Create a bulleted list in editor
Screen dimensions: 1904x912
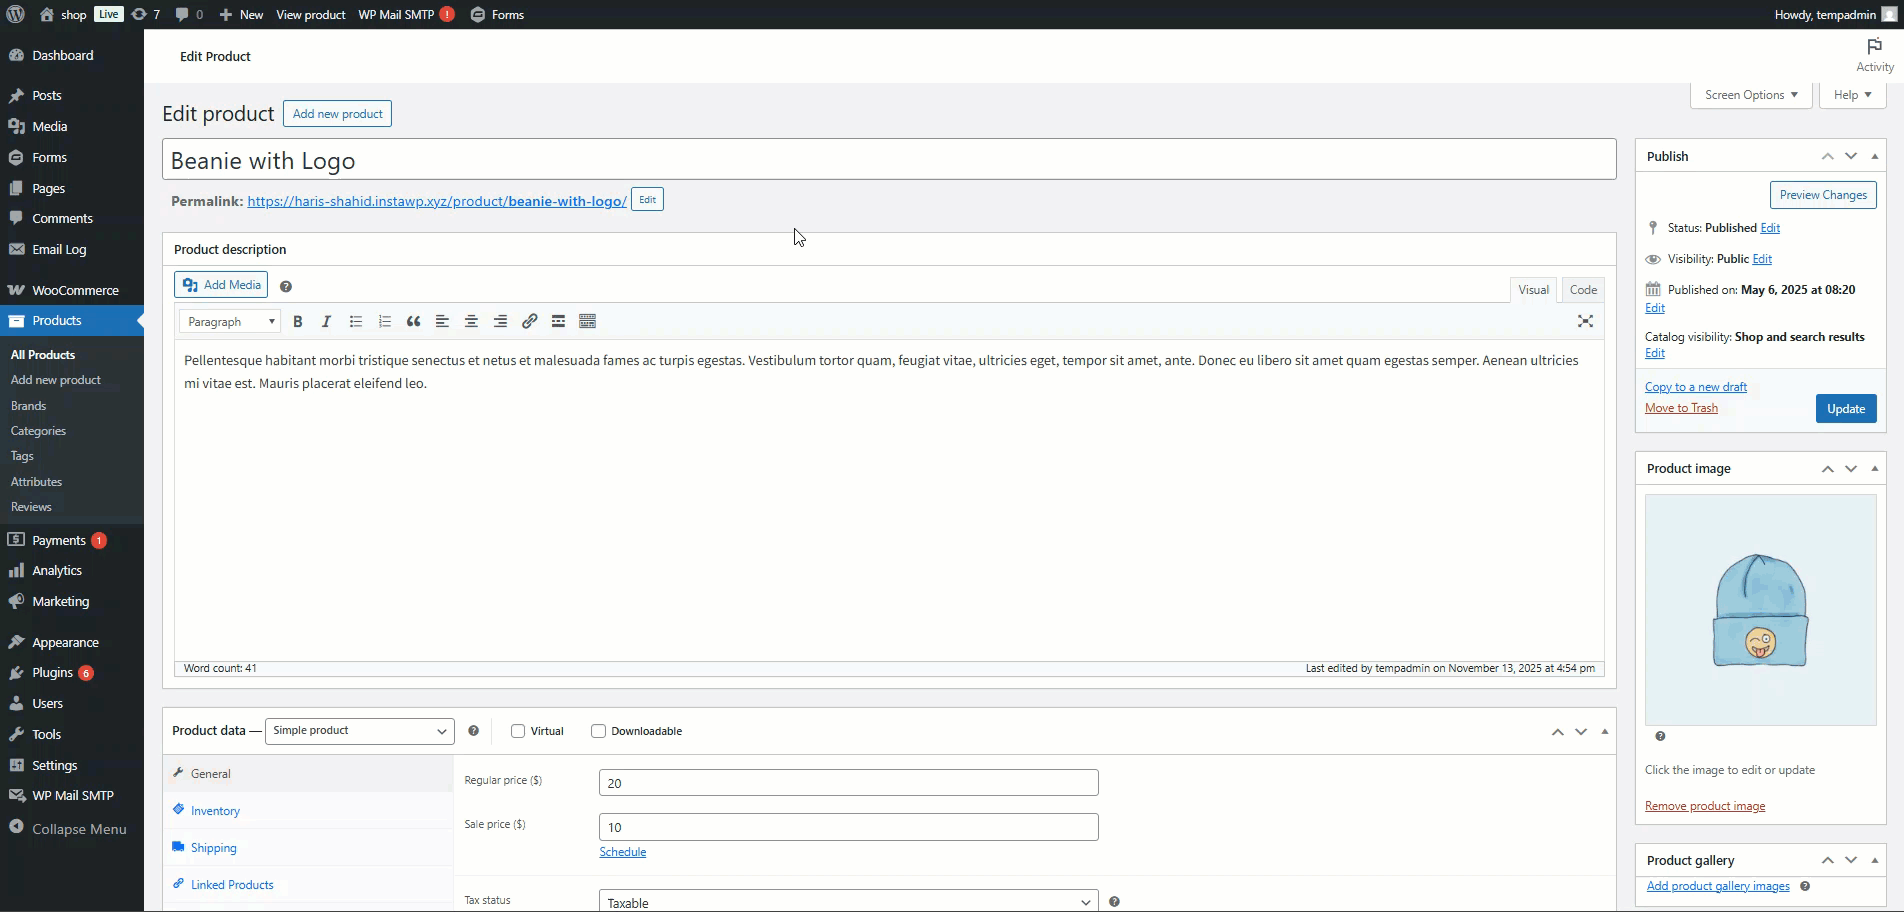point(355,321)
